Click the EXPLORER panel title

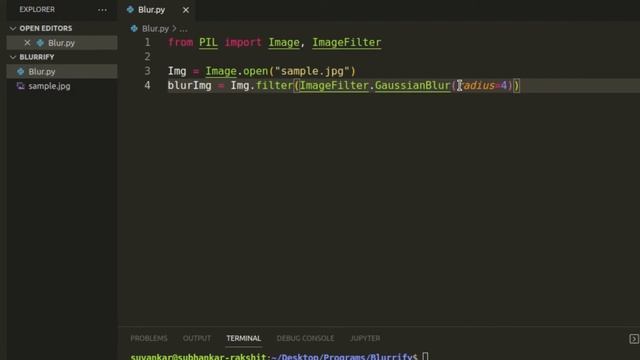click(x=37, y=9)
